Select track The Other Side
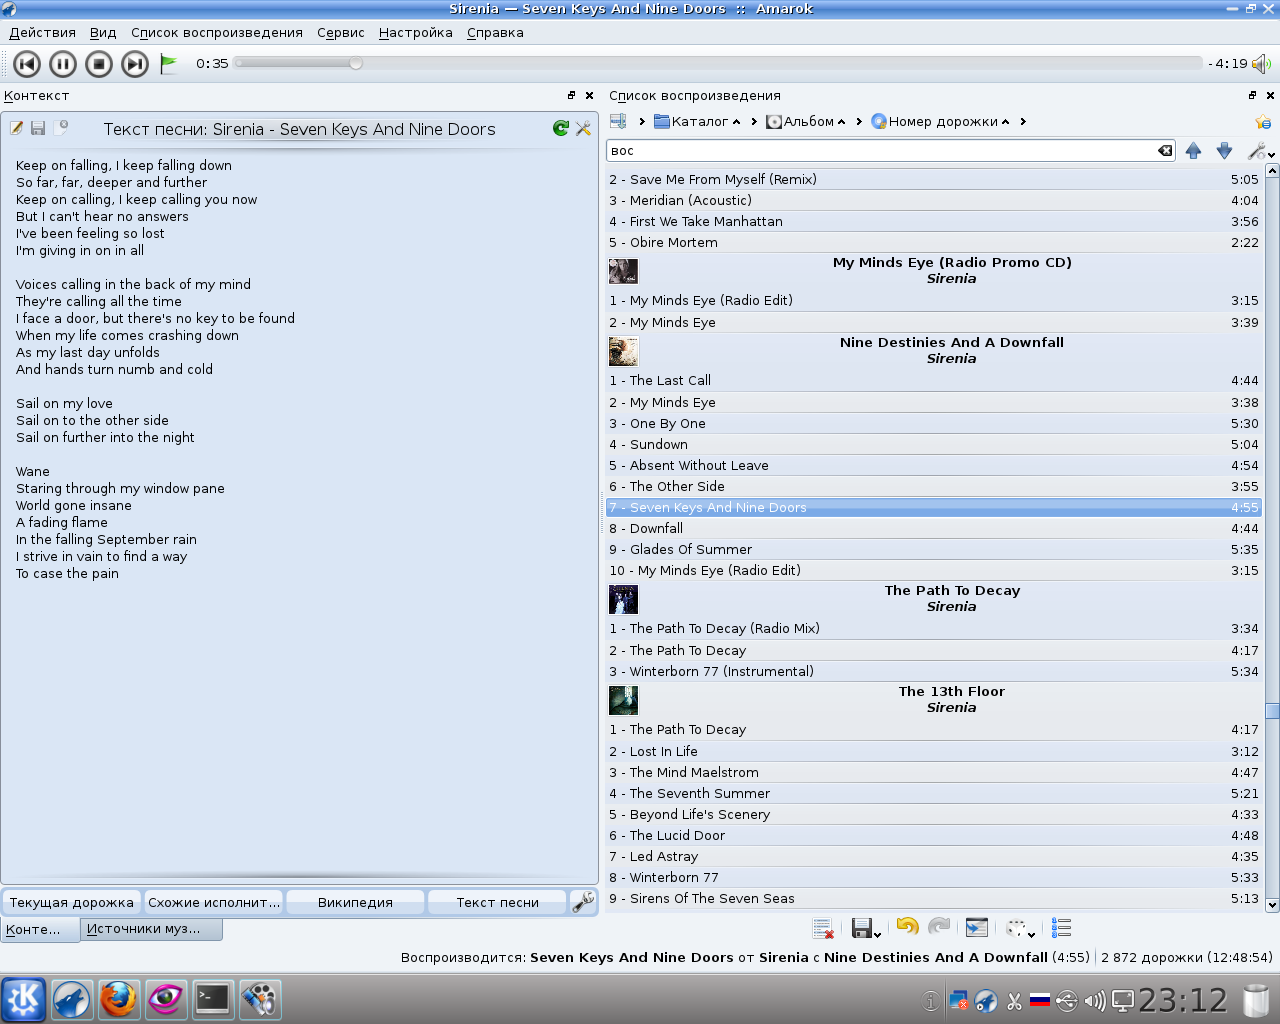Screen dimensions: 1280x1024 coord(934,487)
